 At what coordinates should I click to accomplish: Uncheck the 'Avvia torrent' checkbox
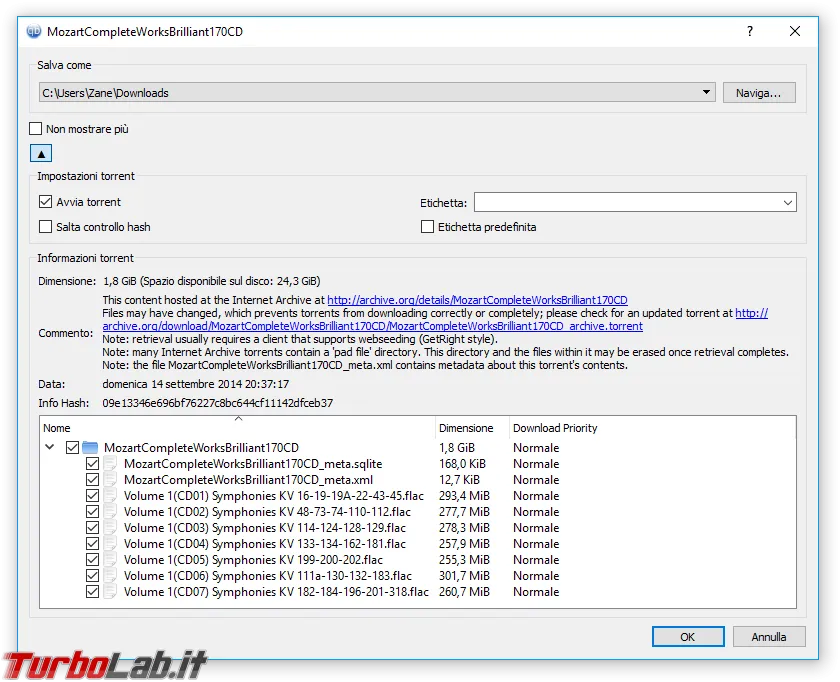click(46, 202)
